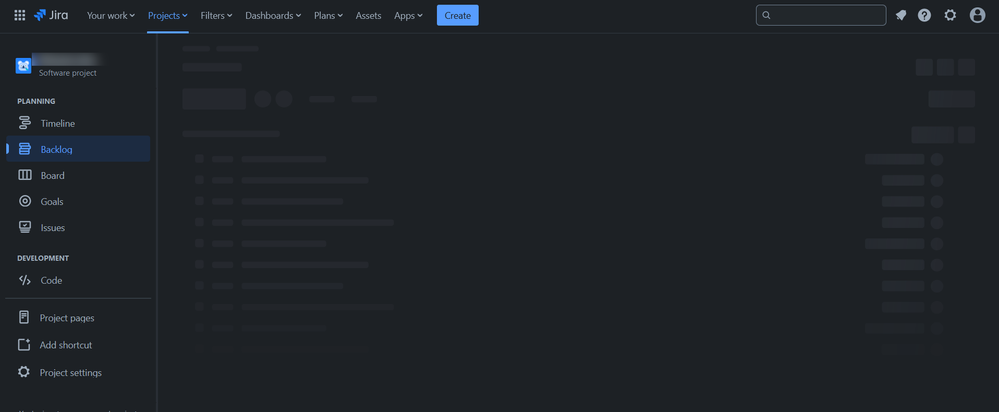Open the help question mark icon
Image resolution: width=999 pixels, height=412 pixels.
[924, 15]
